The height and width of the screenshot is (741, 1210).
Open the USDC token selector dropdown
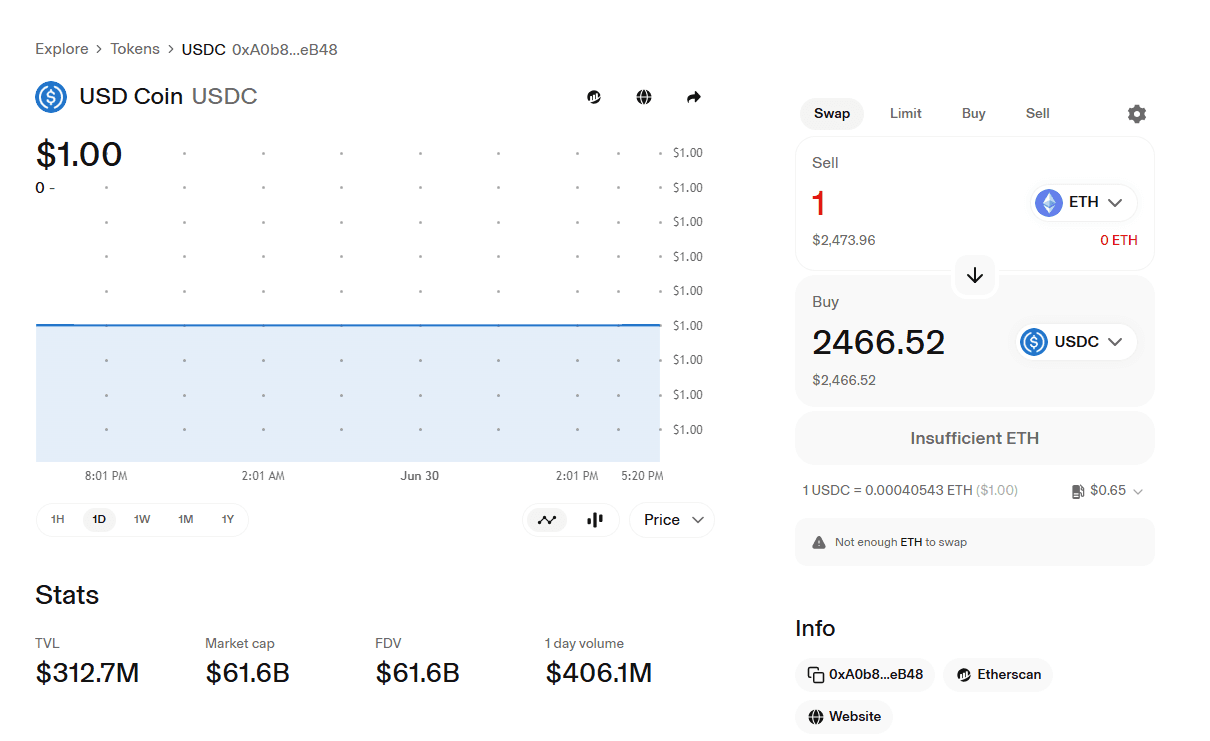[x=1076, y=342]
